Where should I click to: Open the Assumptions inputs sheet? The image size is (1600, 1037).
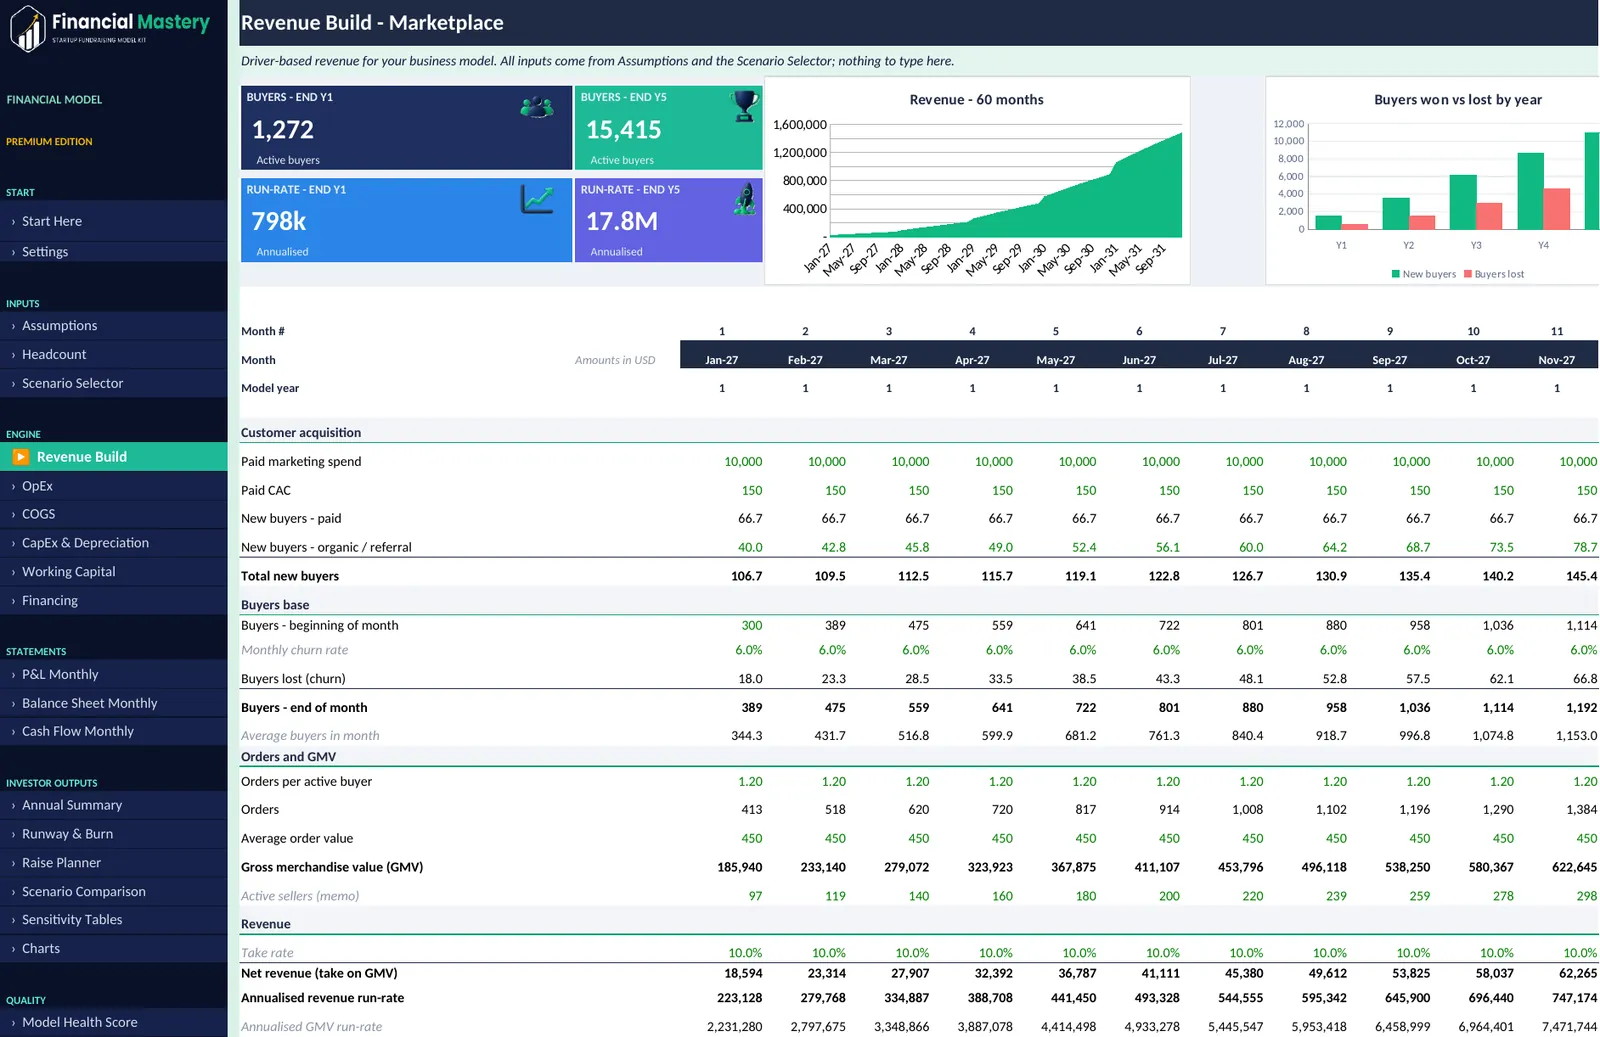point(114,326)
